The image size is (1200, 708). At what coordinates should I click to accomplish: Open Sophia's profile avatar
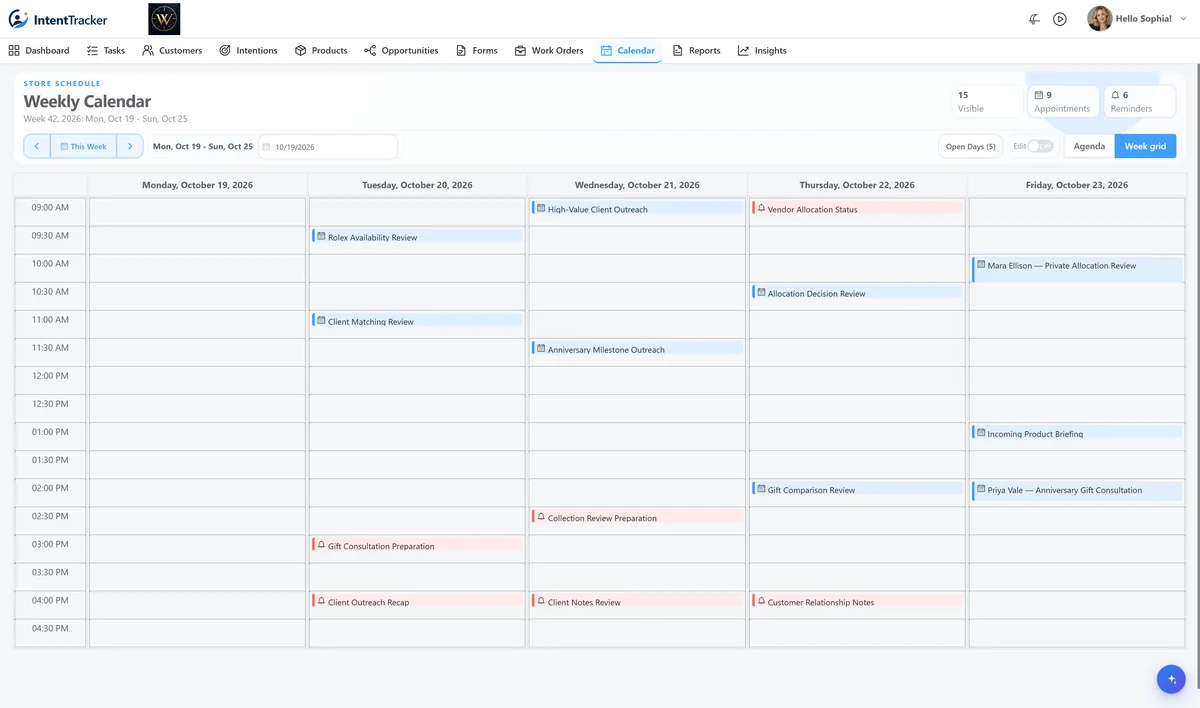pyautogui.click(x=1099, y=19)
